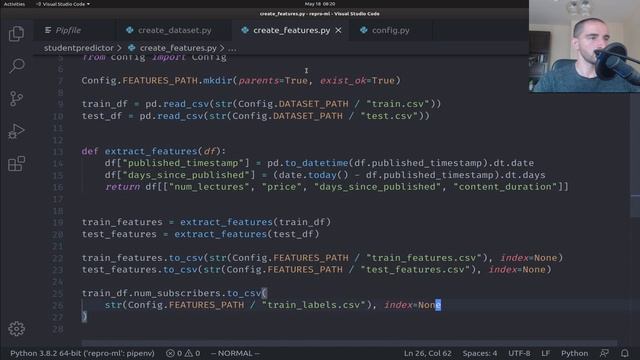
Task: Click the webcam video overlay
Action: coord(584,46)
